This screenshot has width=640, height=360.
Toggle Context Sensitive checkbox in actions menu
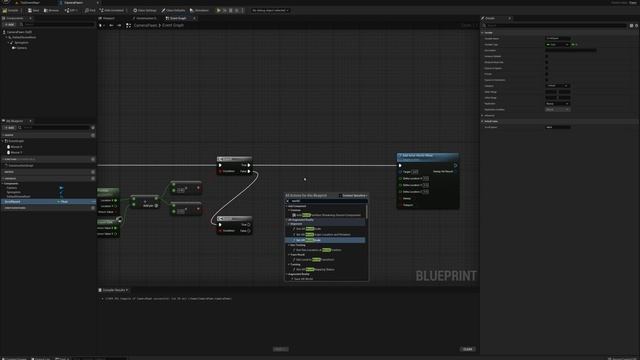pyautogui.click(x=340, y=196)
